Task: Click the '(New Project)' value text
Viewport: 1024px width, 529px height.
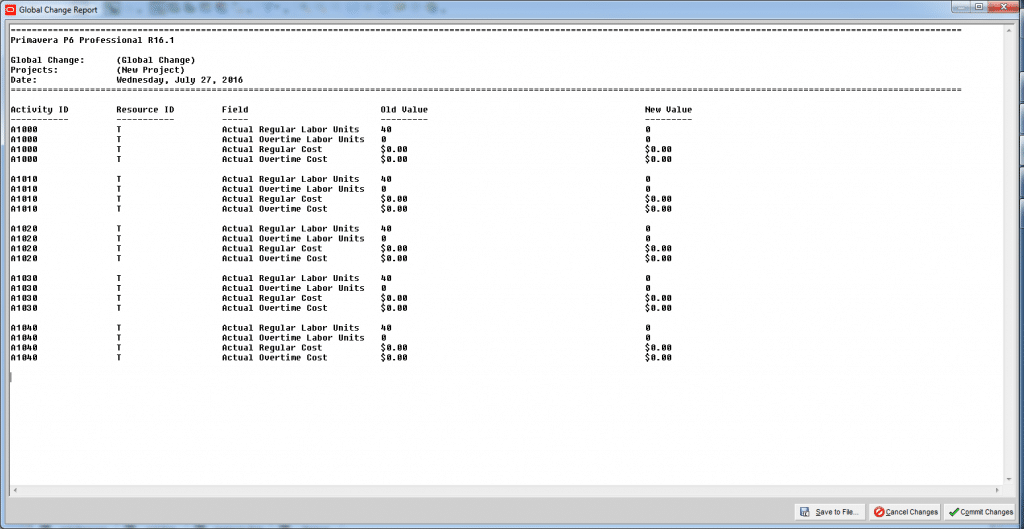Action: 150,70
